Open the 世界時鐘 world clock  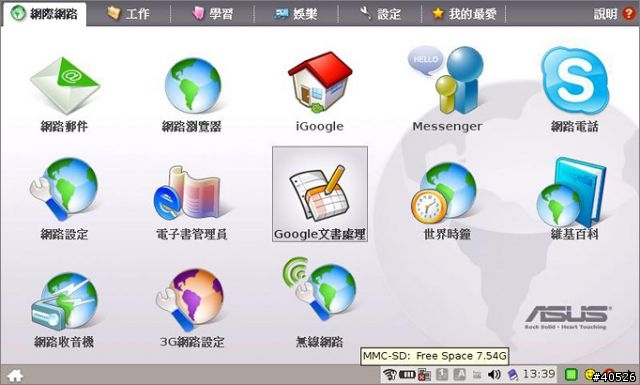[x=447, y=200]
